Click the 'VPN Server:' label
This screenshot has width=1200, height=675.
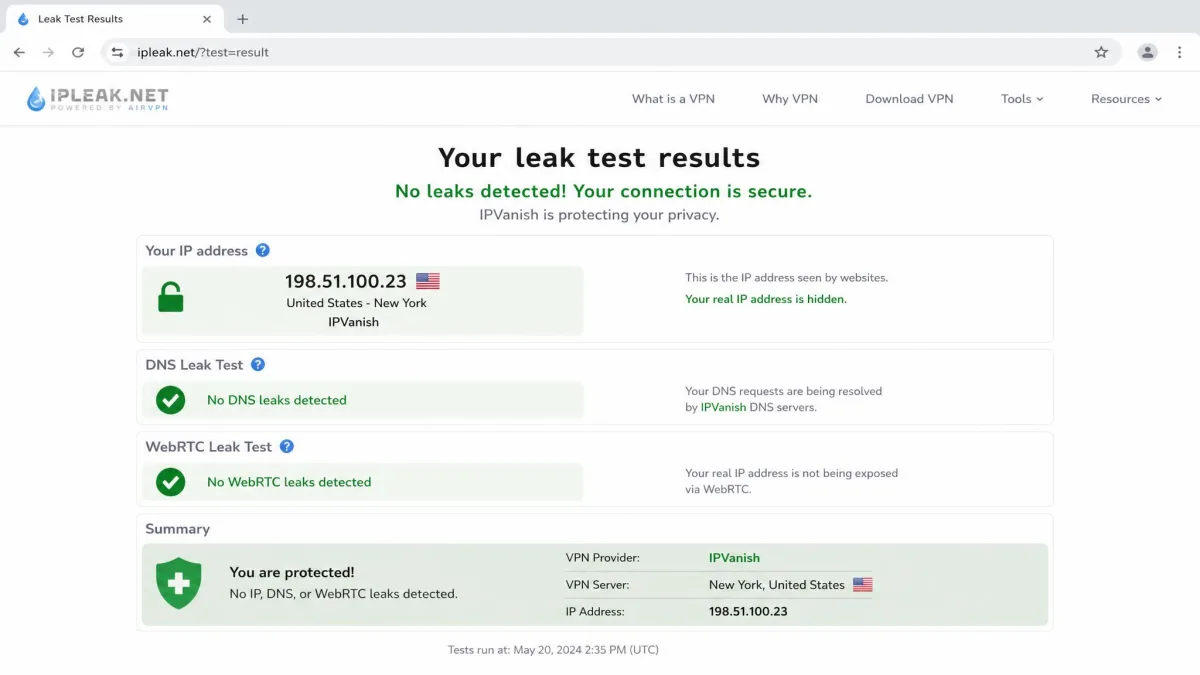(597, 585)
